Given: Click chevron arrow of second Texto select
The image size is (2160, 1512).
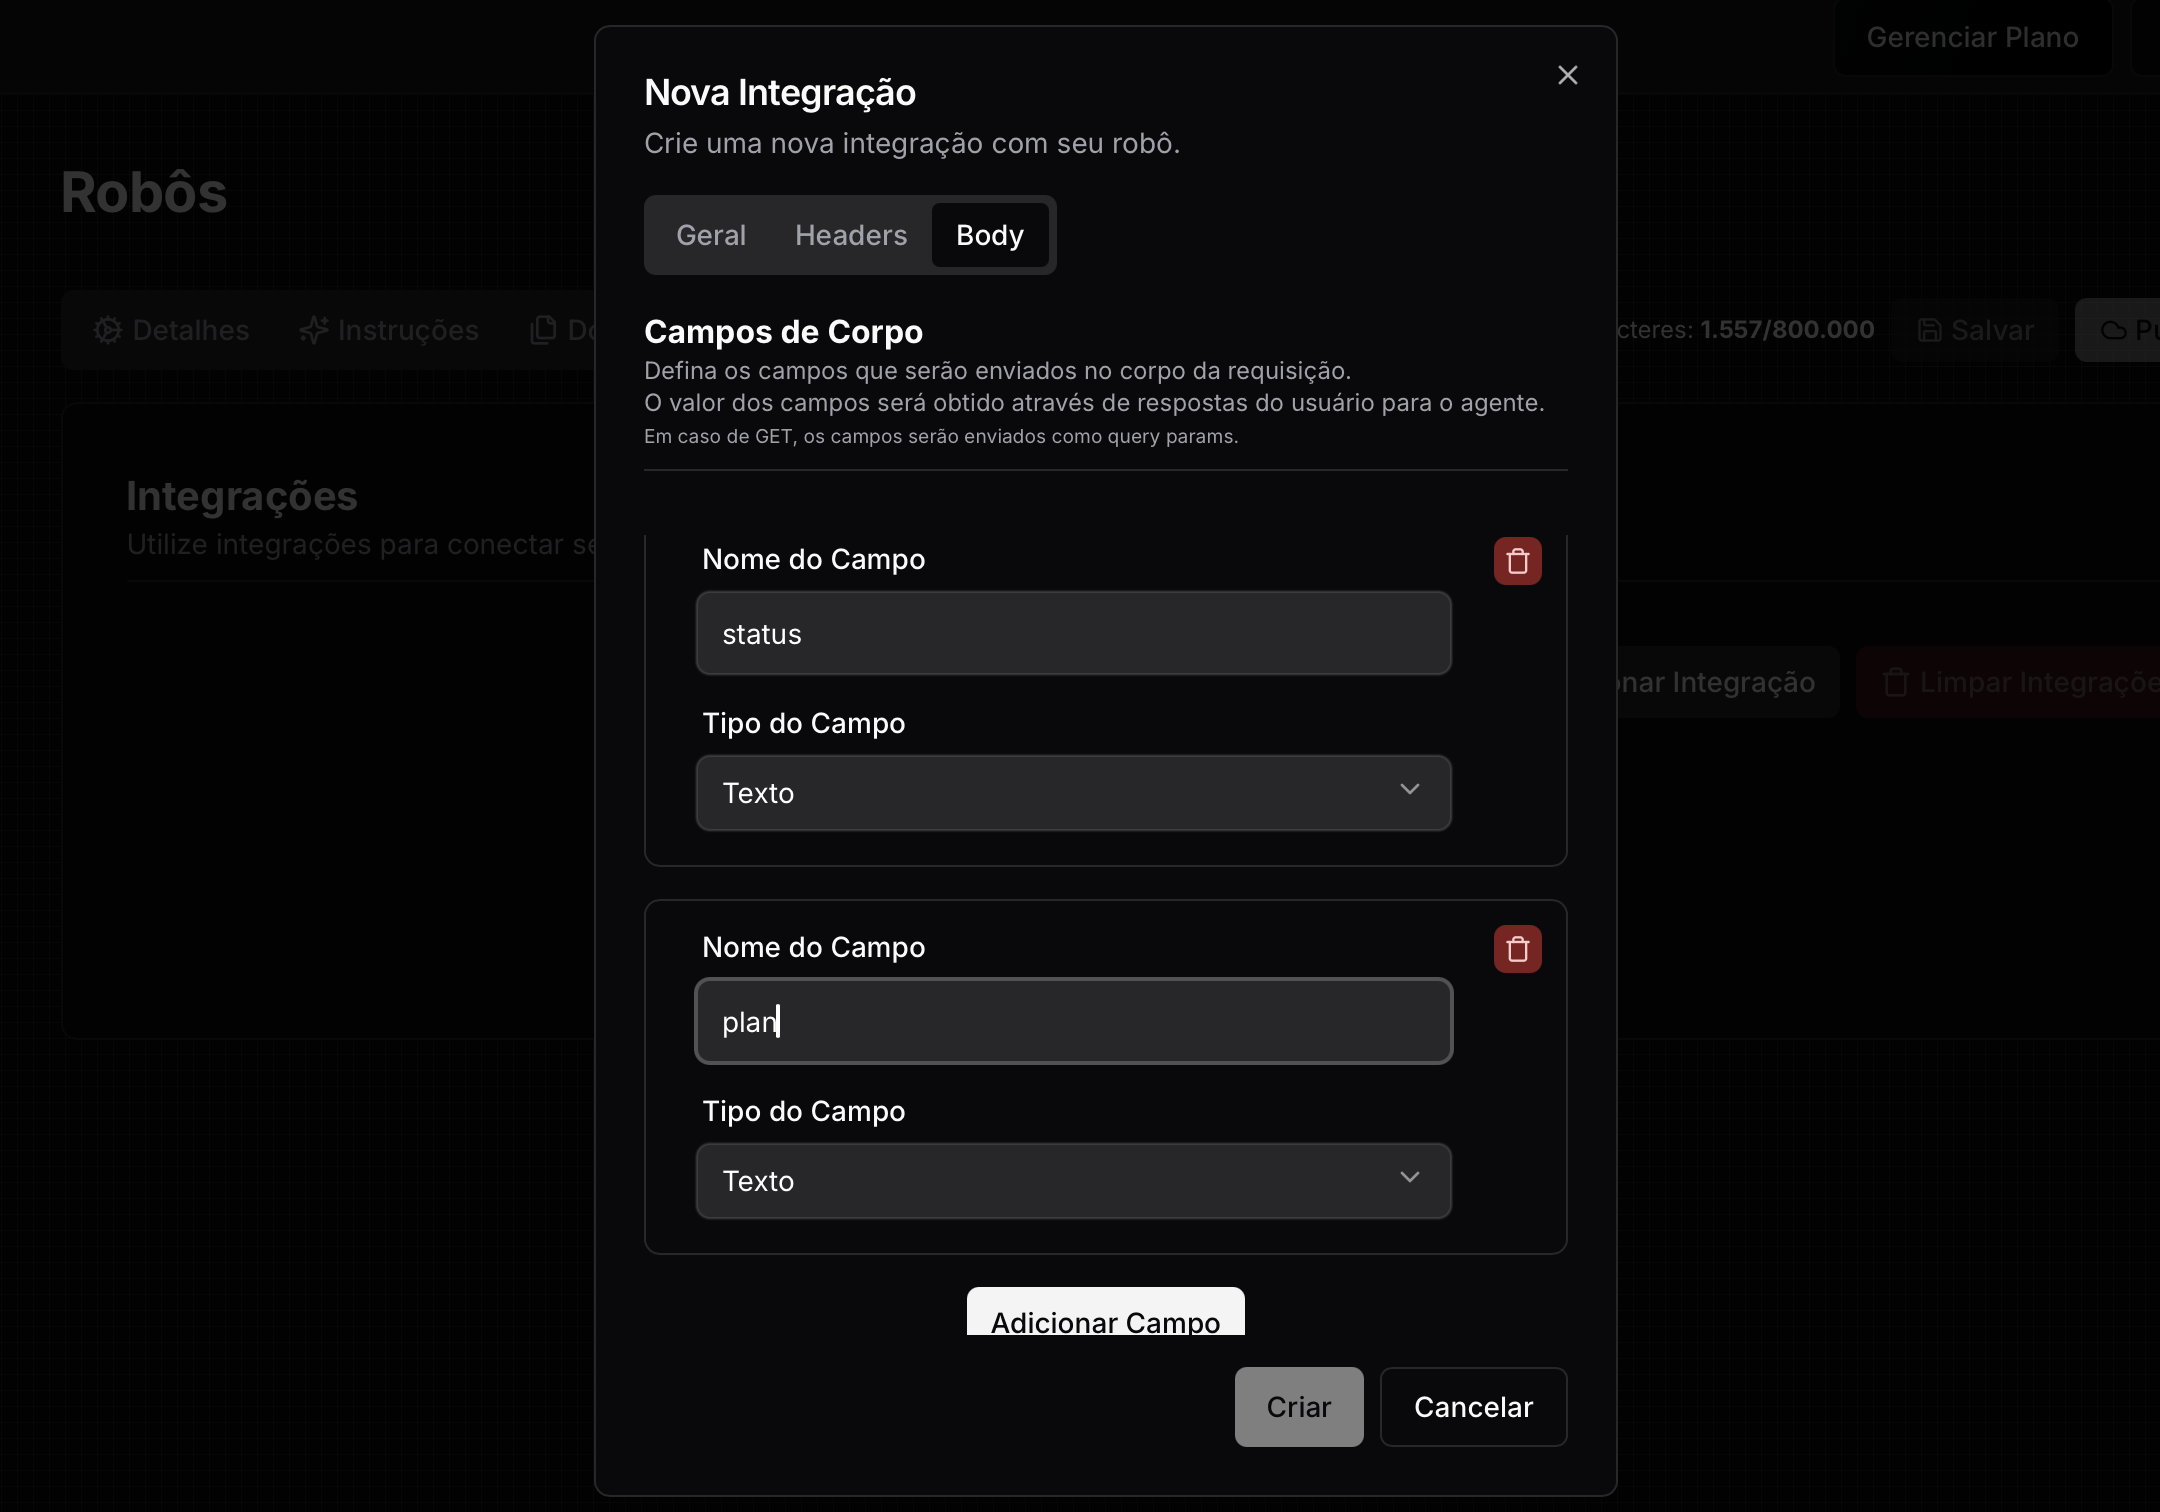Looking at the screenshot, I should point(1409,1178).
